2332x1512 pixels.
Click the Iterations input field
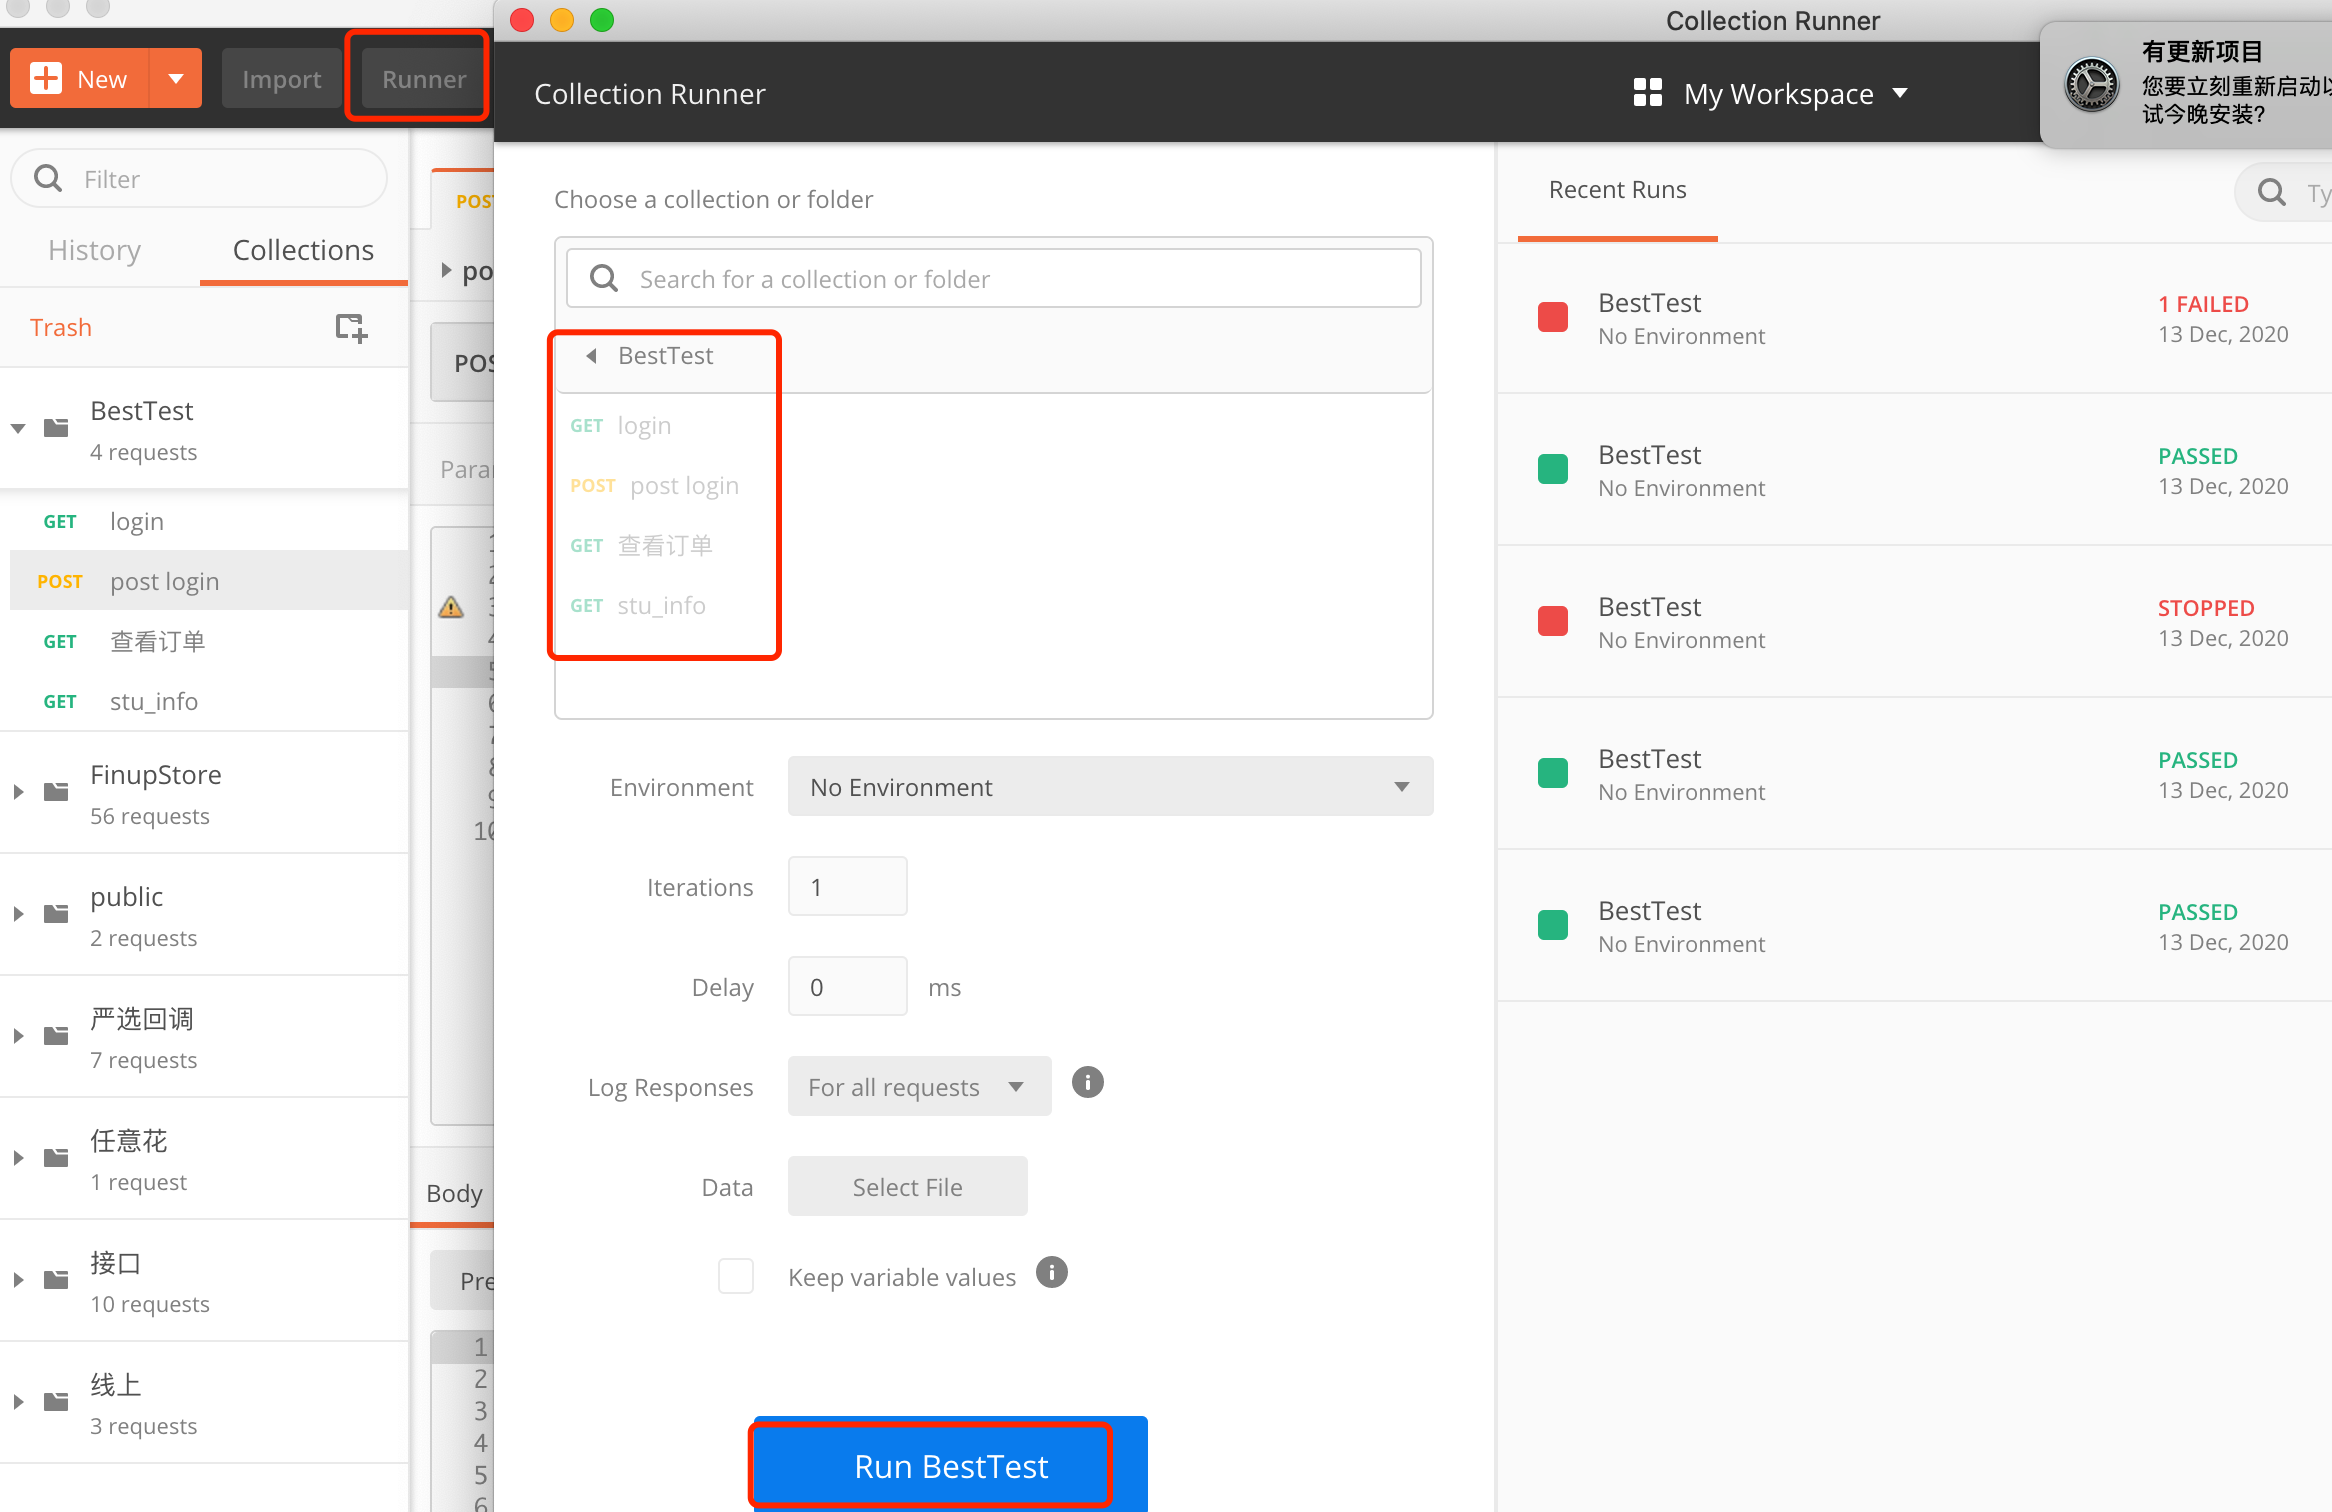coord(847,887)
